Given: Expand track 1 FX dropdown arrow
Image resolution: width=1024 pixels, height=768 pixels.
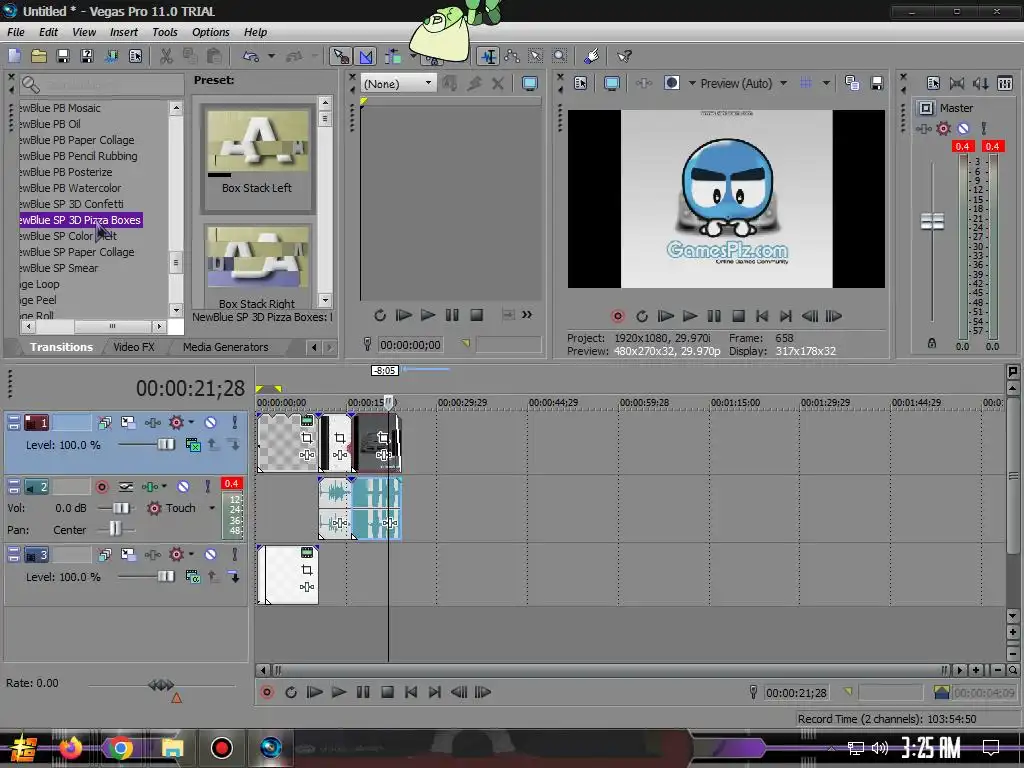Looking at the screenshot, I should coord(191,423).
